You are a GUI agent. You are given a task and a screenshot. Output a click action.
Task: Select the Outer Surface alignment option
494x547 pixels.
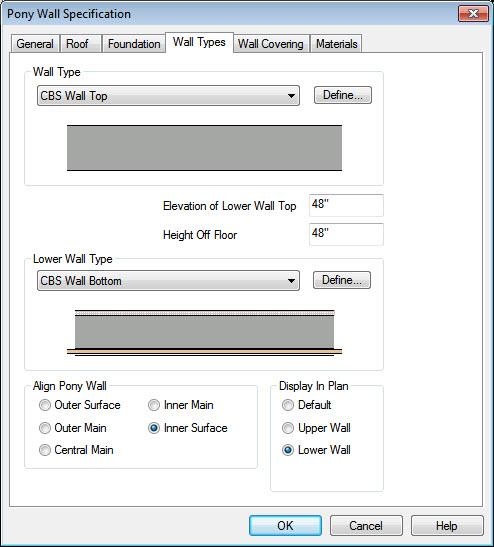[45, 405]
